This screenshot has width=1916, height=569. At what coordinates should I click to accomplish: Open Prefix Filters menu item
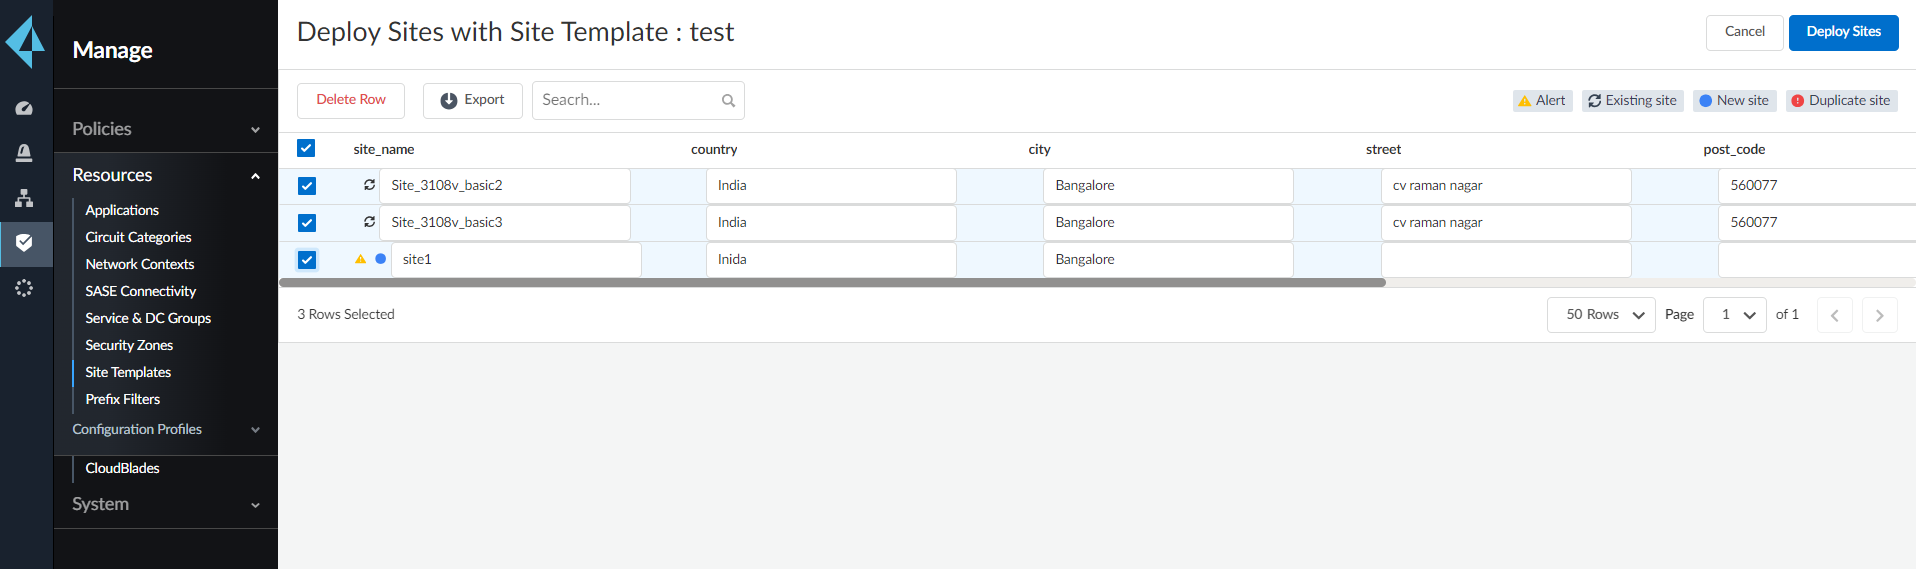122,399
